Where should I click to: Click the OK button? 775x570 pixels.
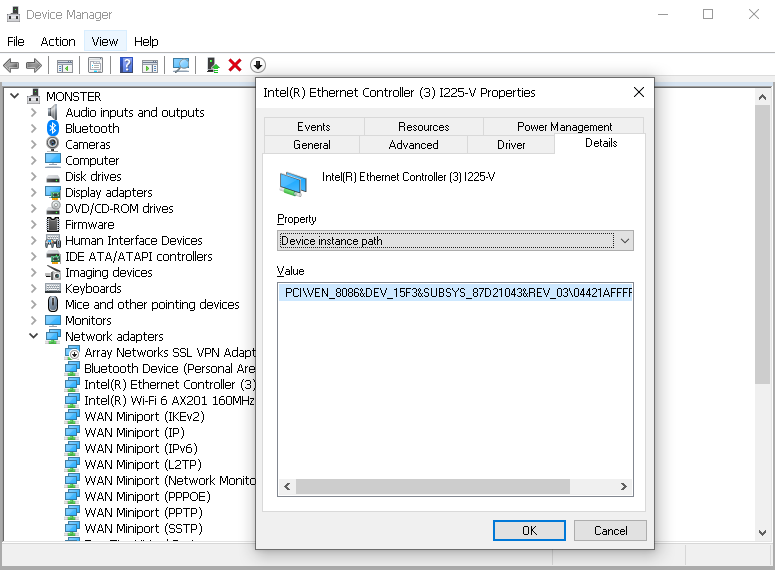coord(529,530)
